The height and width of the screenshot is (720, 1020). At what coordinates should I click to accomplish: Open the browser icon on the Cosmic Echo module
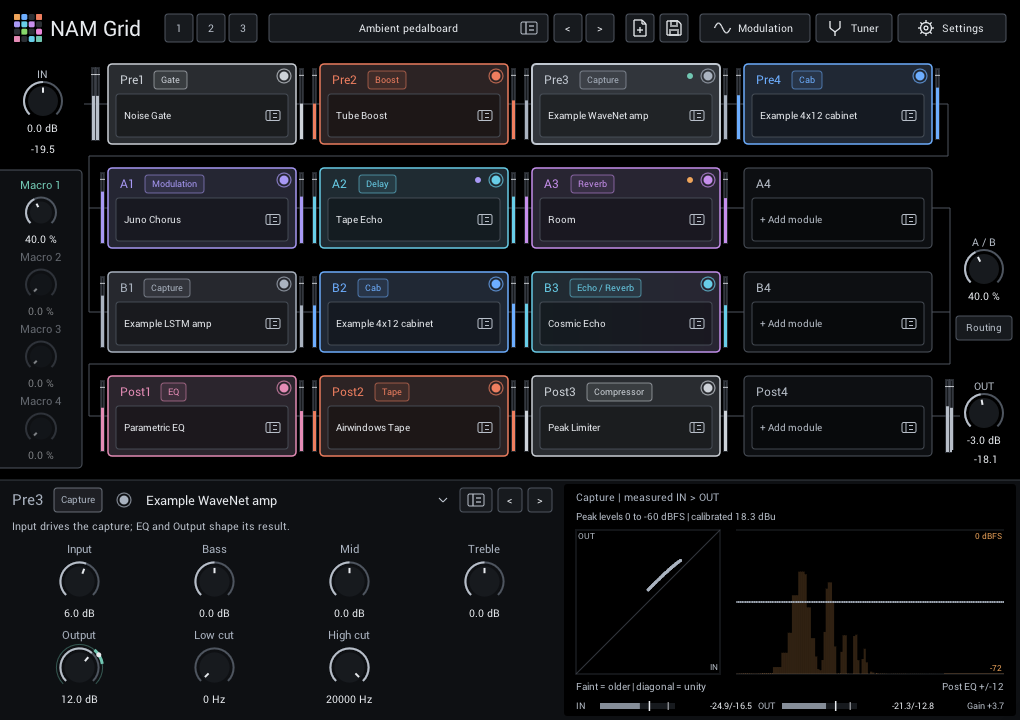click(x=697, y=323)
